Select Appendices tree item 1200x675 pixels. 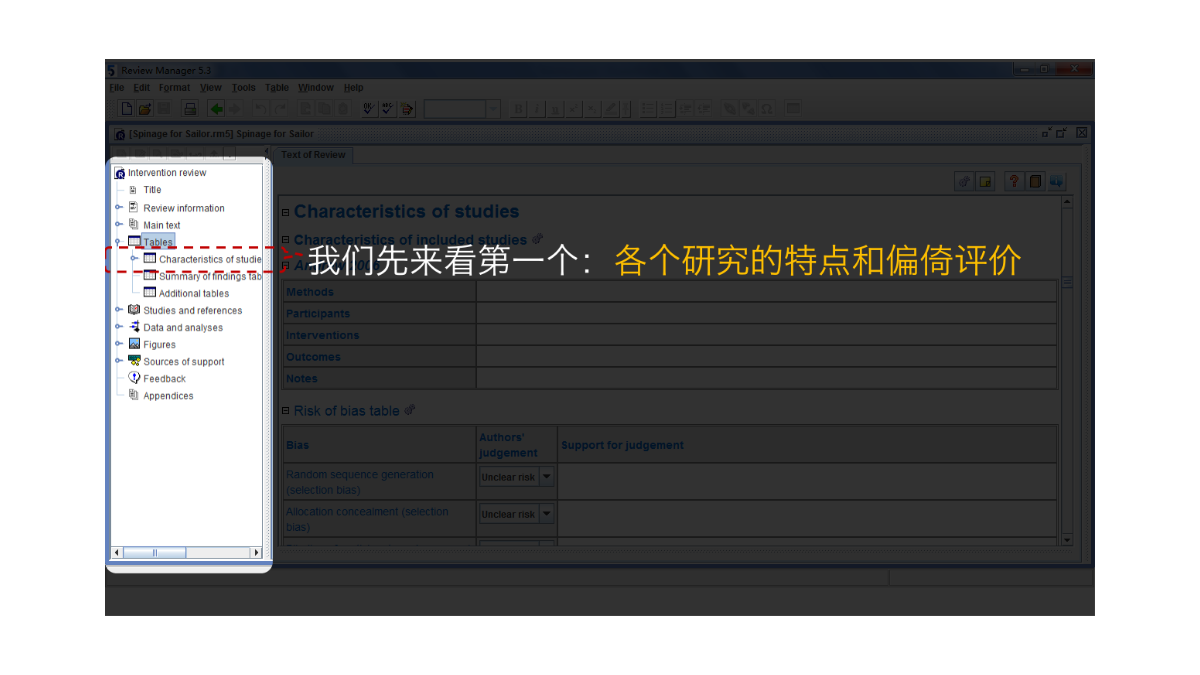point(168,395)
